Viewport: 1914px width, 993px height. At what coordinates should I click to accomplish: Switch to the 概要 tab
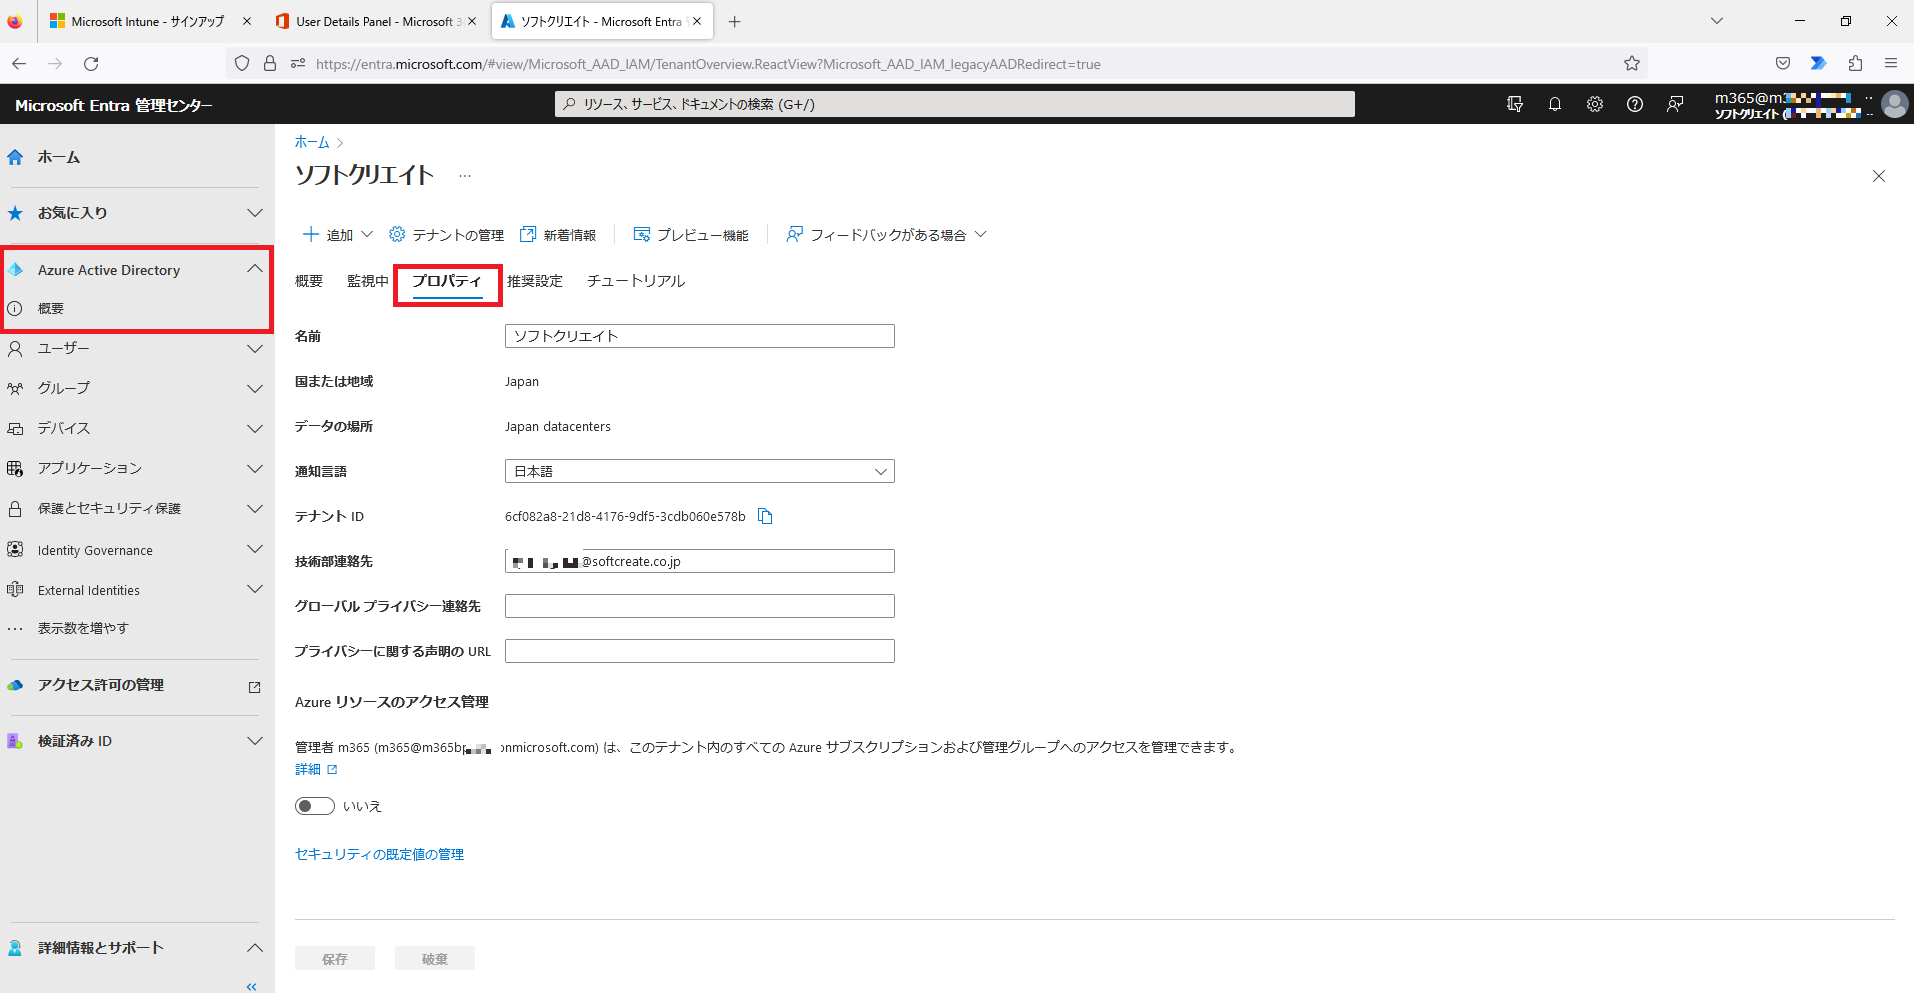click(x=309, y=281)
